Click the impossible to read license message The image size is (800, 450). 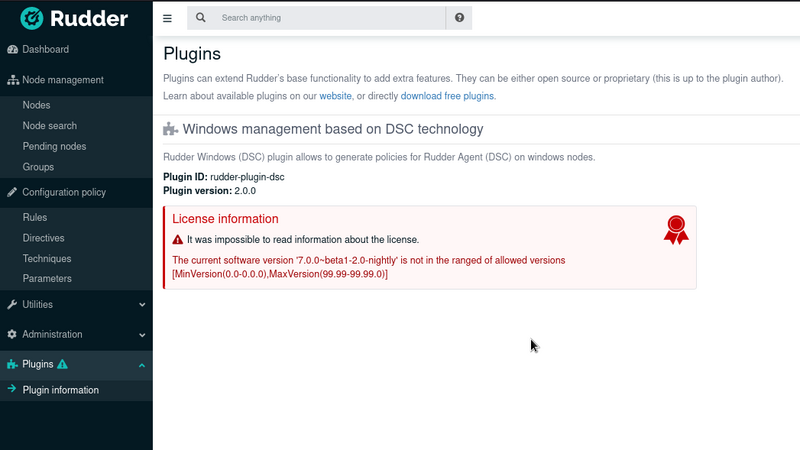(x=303, y=239)
